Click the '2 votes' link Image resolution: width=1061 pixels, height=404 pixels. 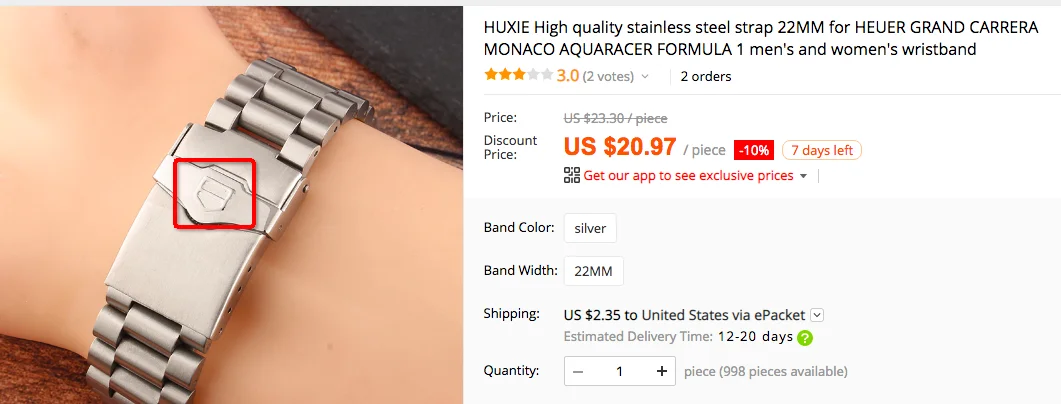[x=608, y=76]
